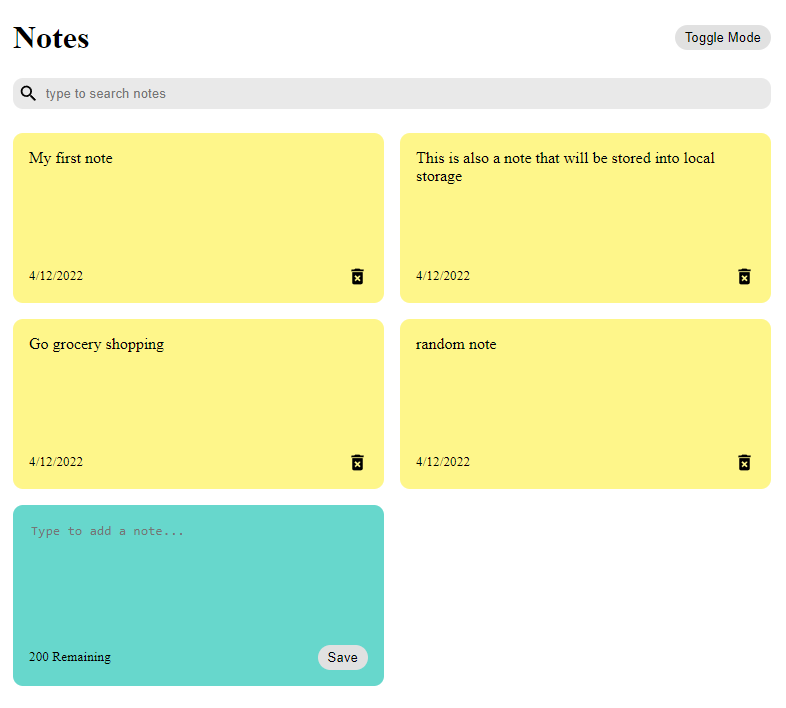Click the "random note" text
Image resolution: width=786 pixels, height=708 pixels.
[456, 344]
